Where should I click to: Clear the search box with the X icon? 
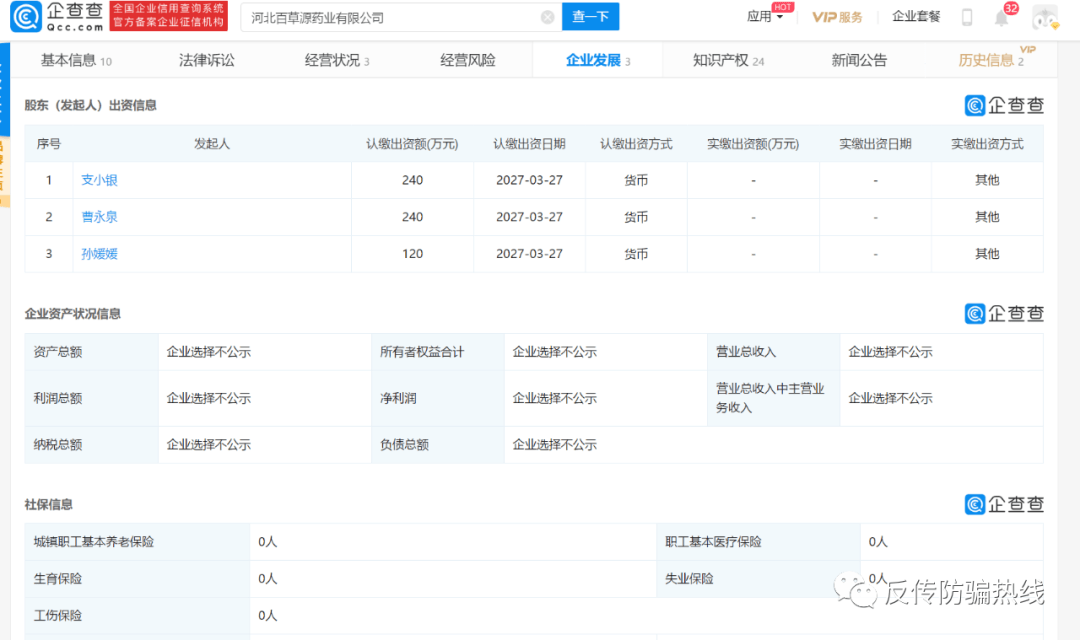tap(548, 17)
